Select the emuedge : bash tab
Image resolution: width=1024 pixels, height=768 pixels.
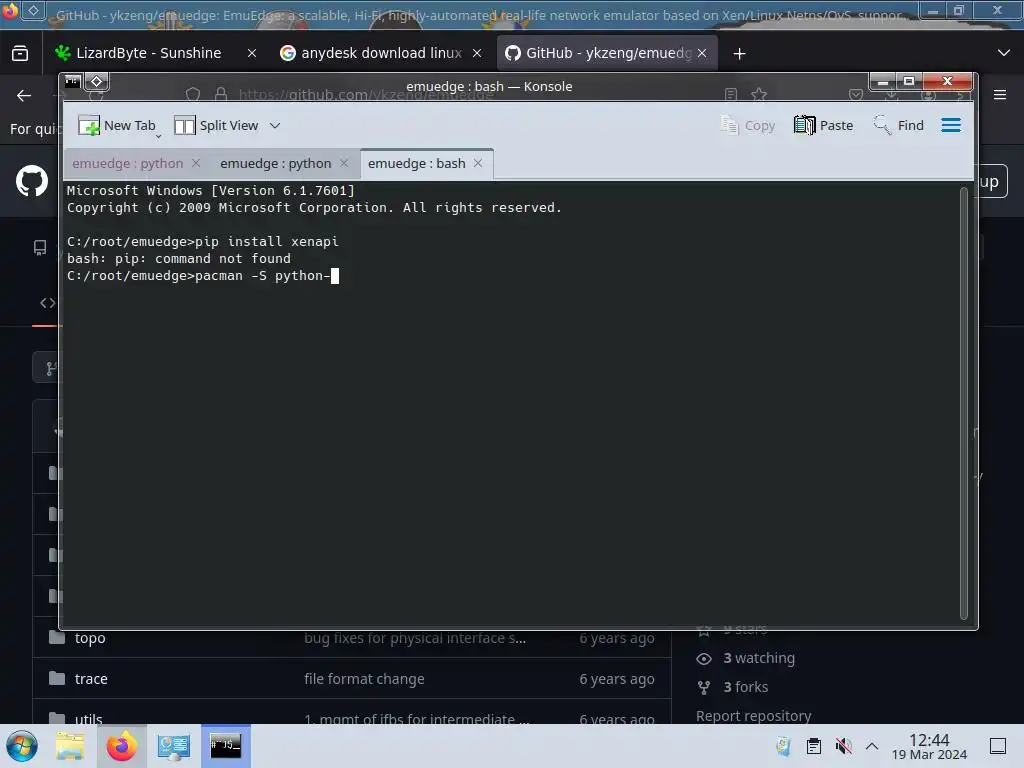point(417,163)
